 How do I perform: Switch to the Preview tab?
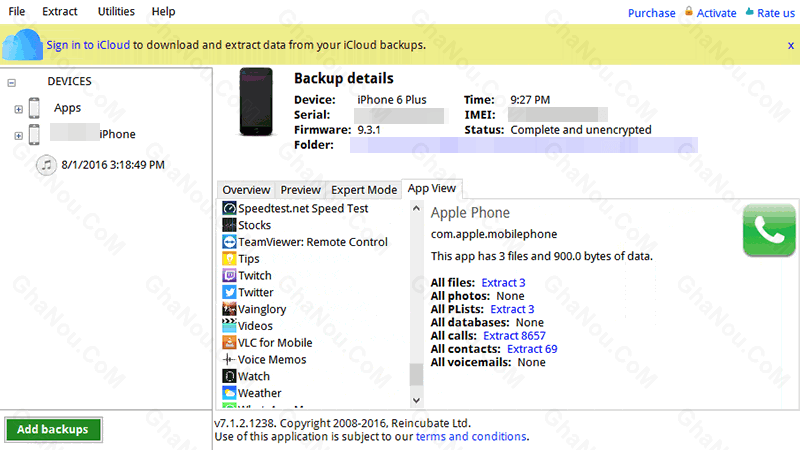click(301, 190)
